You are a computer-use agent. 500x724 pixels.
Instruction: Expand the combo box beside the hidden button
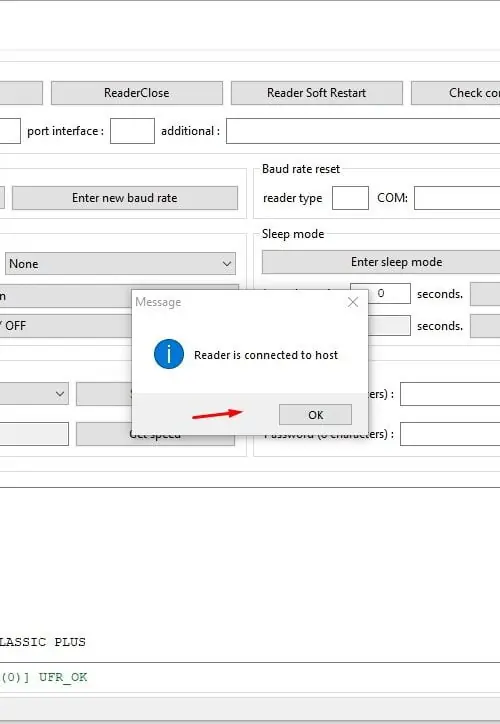click(34, 394)
